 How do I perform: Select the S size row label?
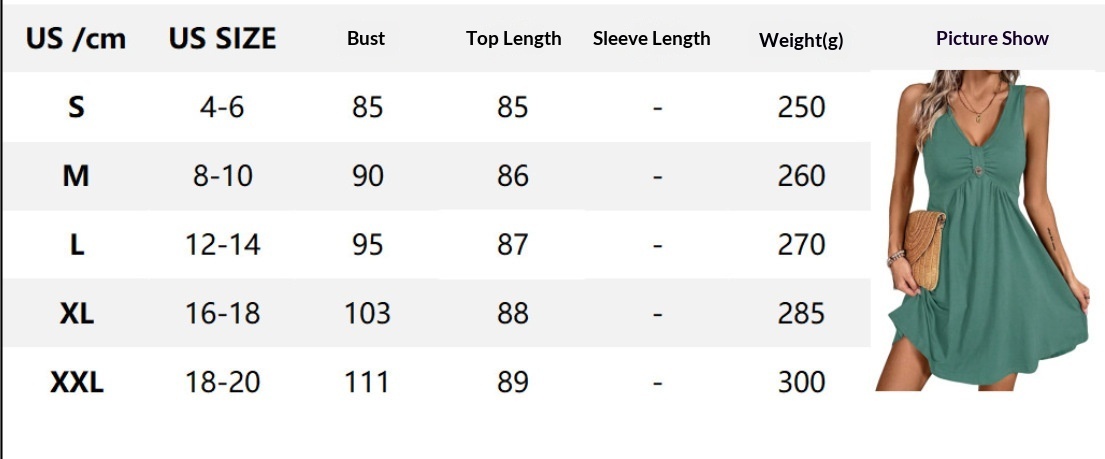(76, 107)
